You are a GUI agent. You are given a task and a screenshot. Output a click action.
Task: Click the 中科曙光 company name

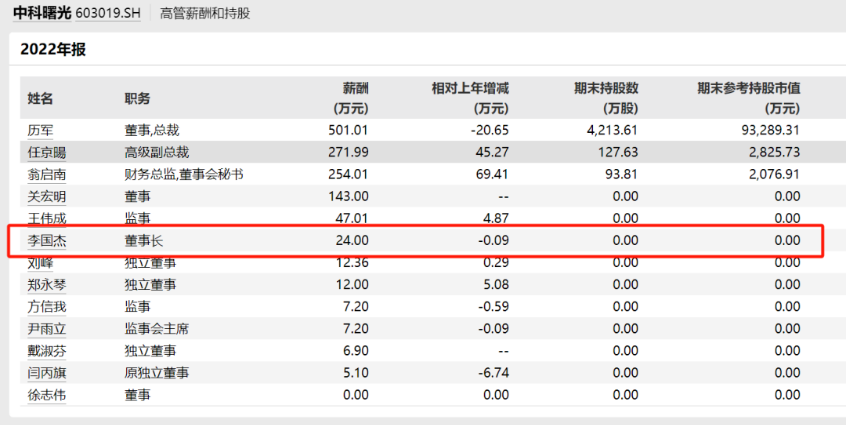(x=43, y=13)
